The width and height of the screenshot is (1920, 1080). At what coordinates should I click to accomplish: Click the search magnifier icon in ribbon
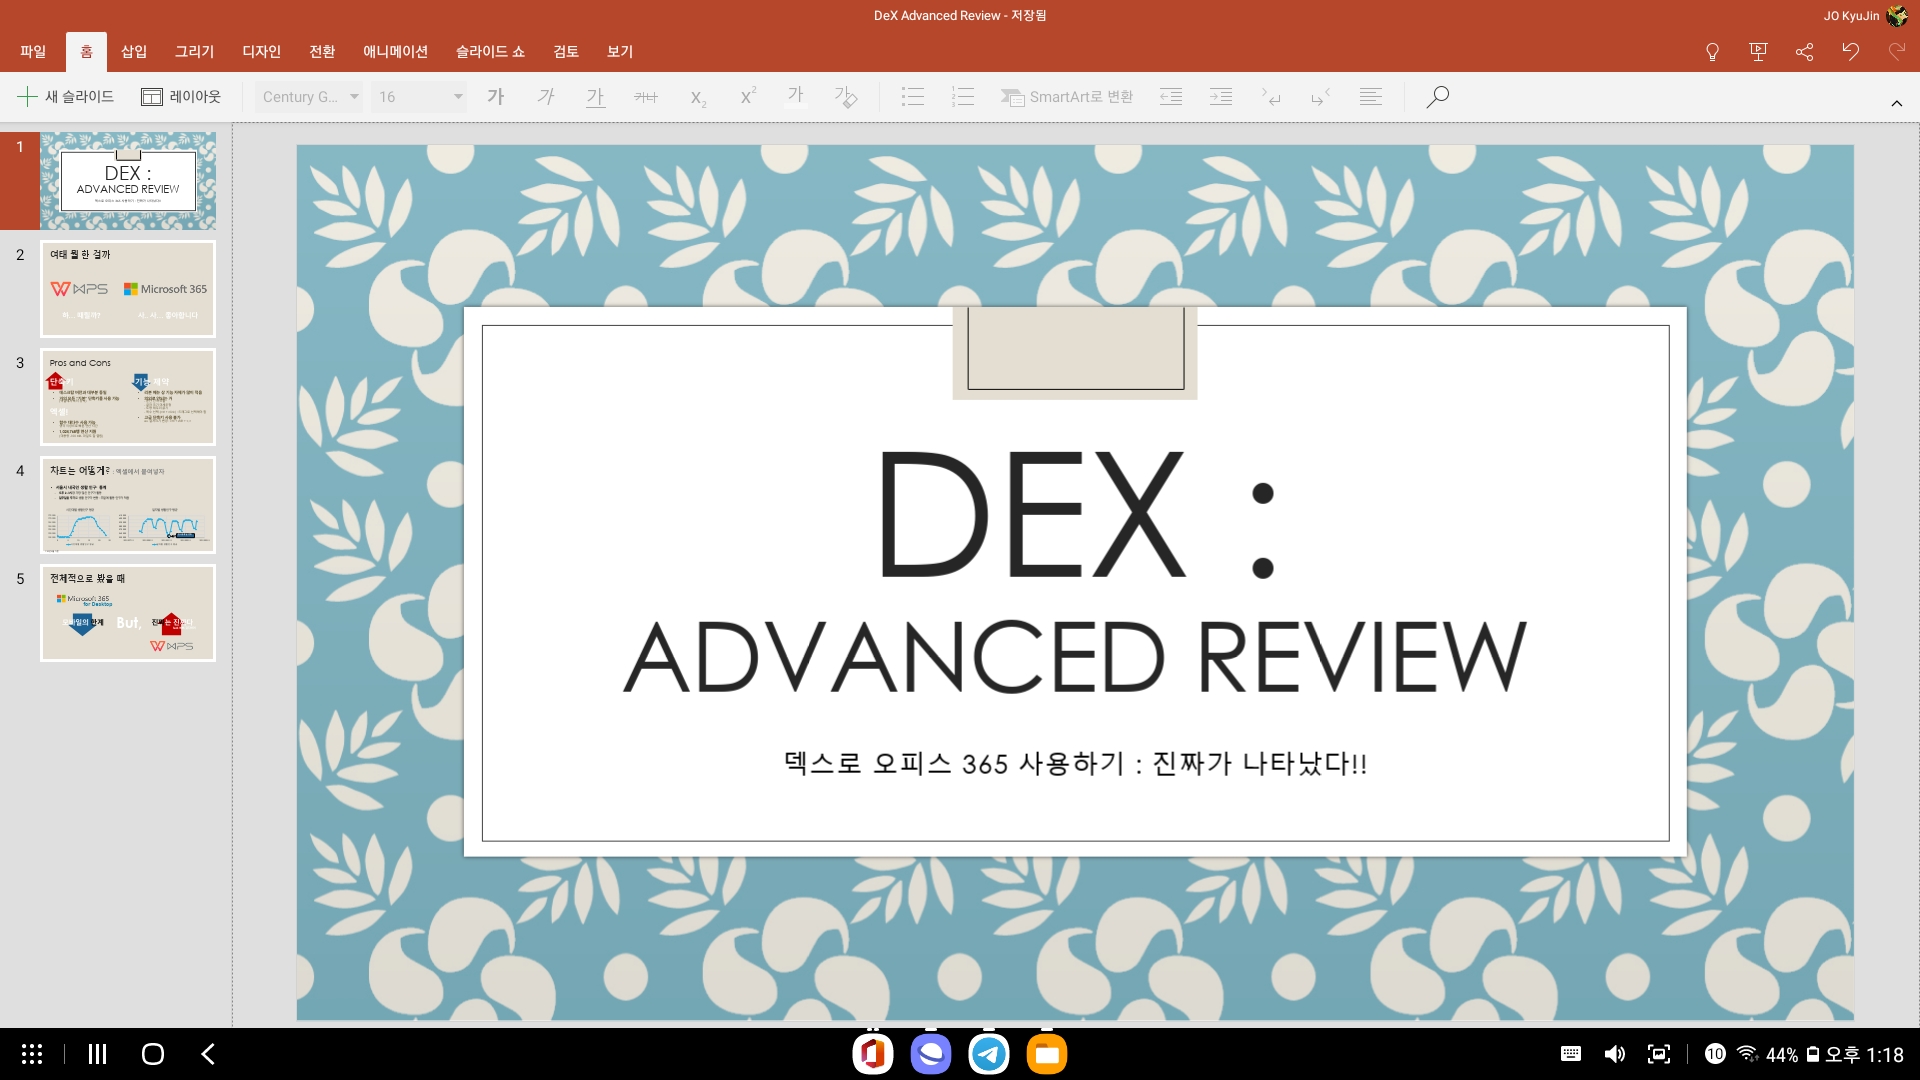click(1437, 97)
